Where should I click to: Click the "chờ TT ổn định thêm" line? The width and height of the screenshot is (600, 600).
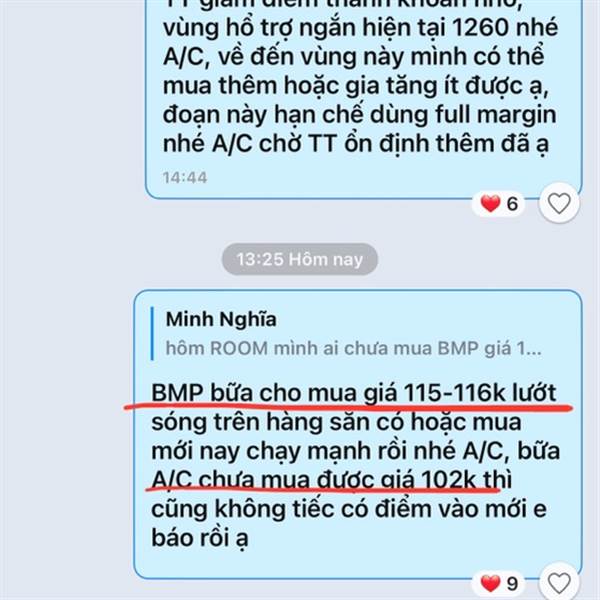(x=356, y=144)
